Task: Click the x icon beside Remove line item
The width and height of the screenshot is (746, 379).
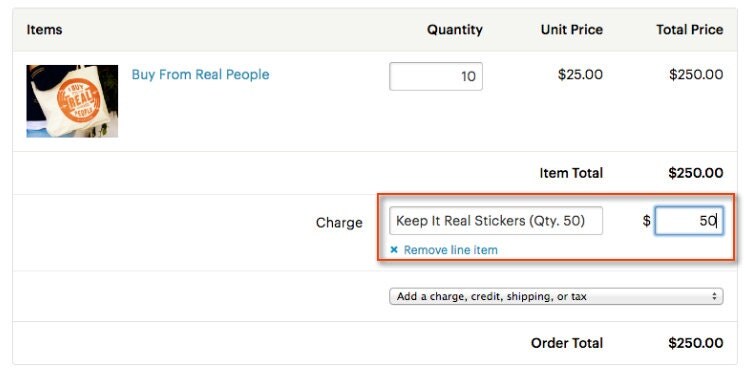Action: click(394, 250)
